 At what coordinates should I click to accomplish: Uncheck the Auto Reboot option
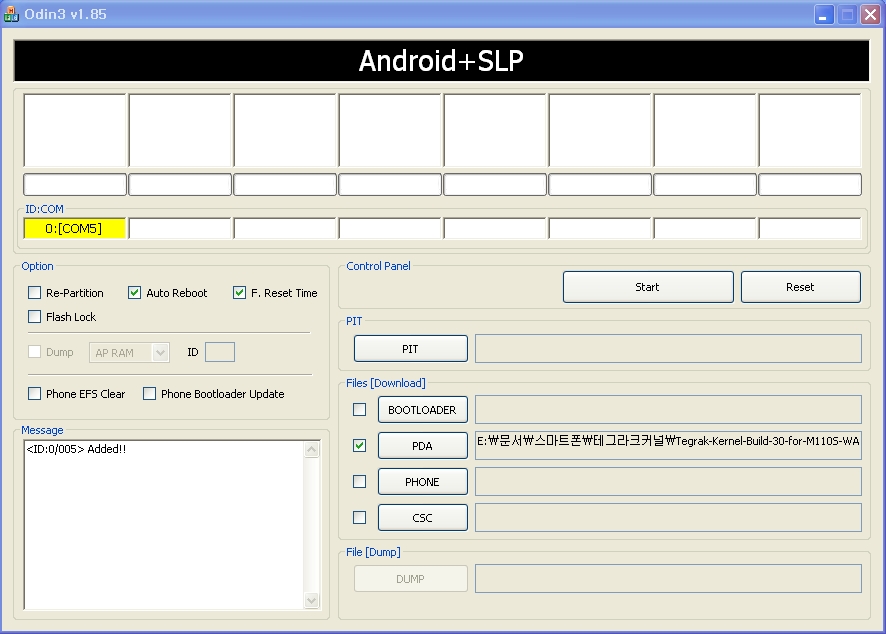click(x=135, y=293)
